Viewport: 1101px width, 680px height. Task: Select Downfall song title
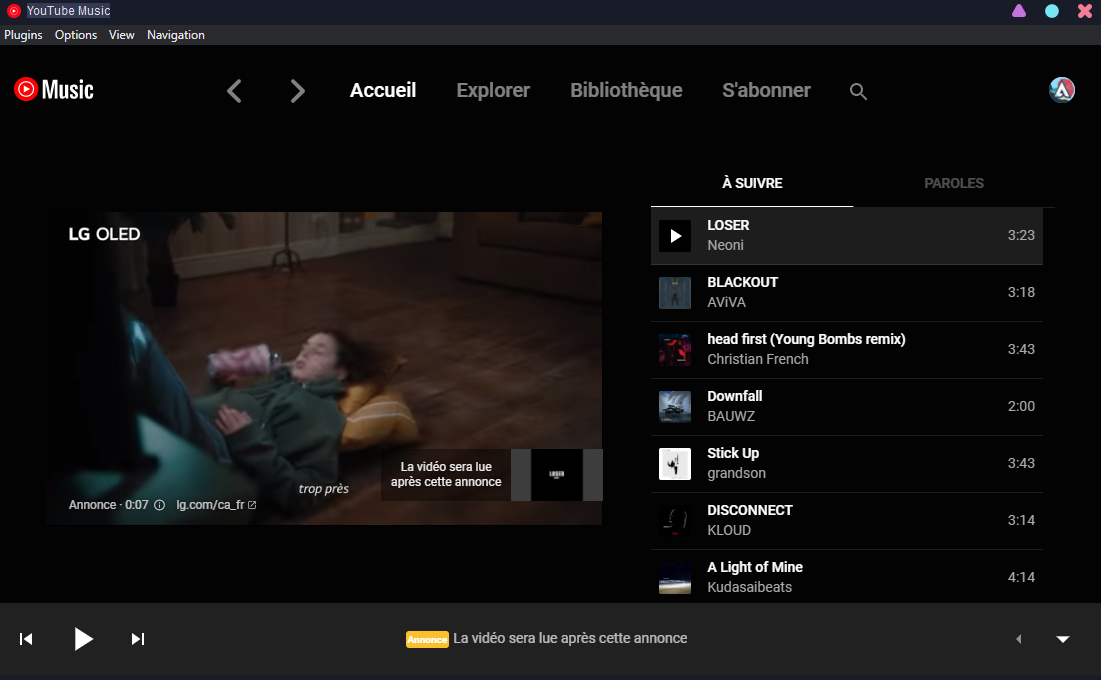[734, 396]
